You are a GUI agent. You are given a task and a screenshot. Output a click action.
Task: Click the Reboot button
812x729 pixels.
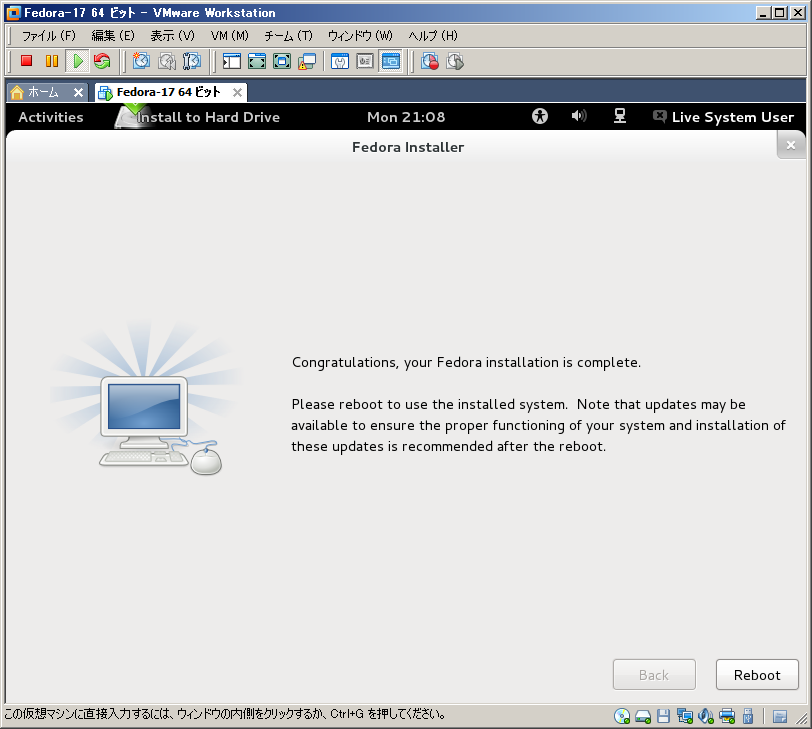pos(757,675)
